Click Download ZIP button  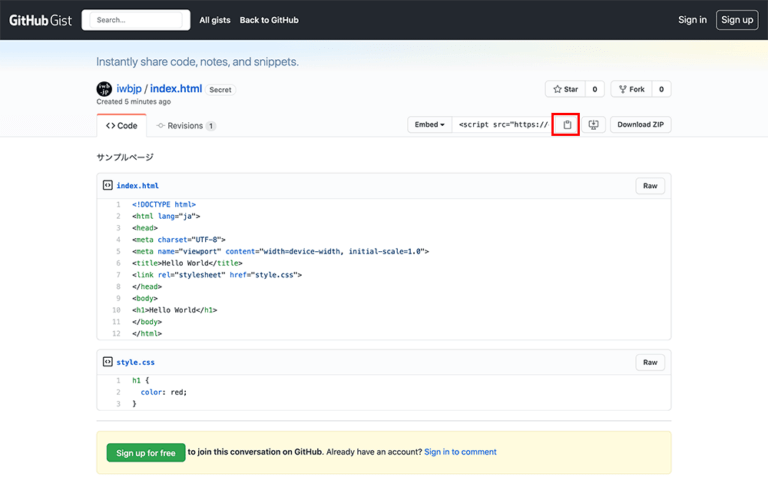[x=640, y=125]
